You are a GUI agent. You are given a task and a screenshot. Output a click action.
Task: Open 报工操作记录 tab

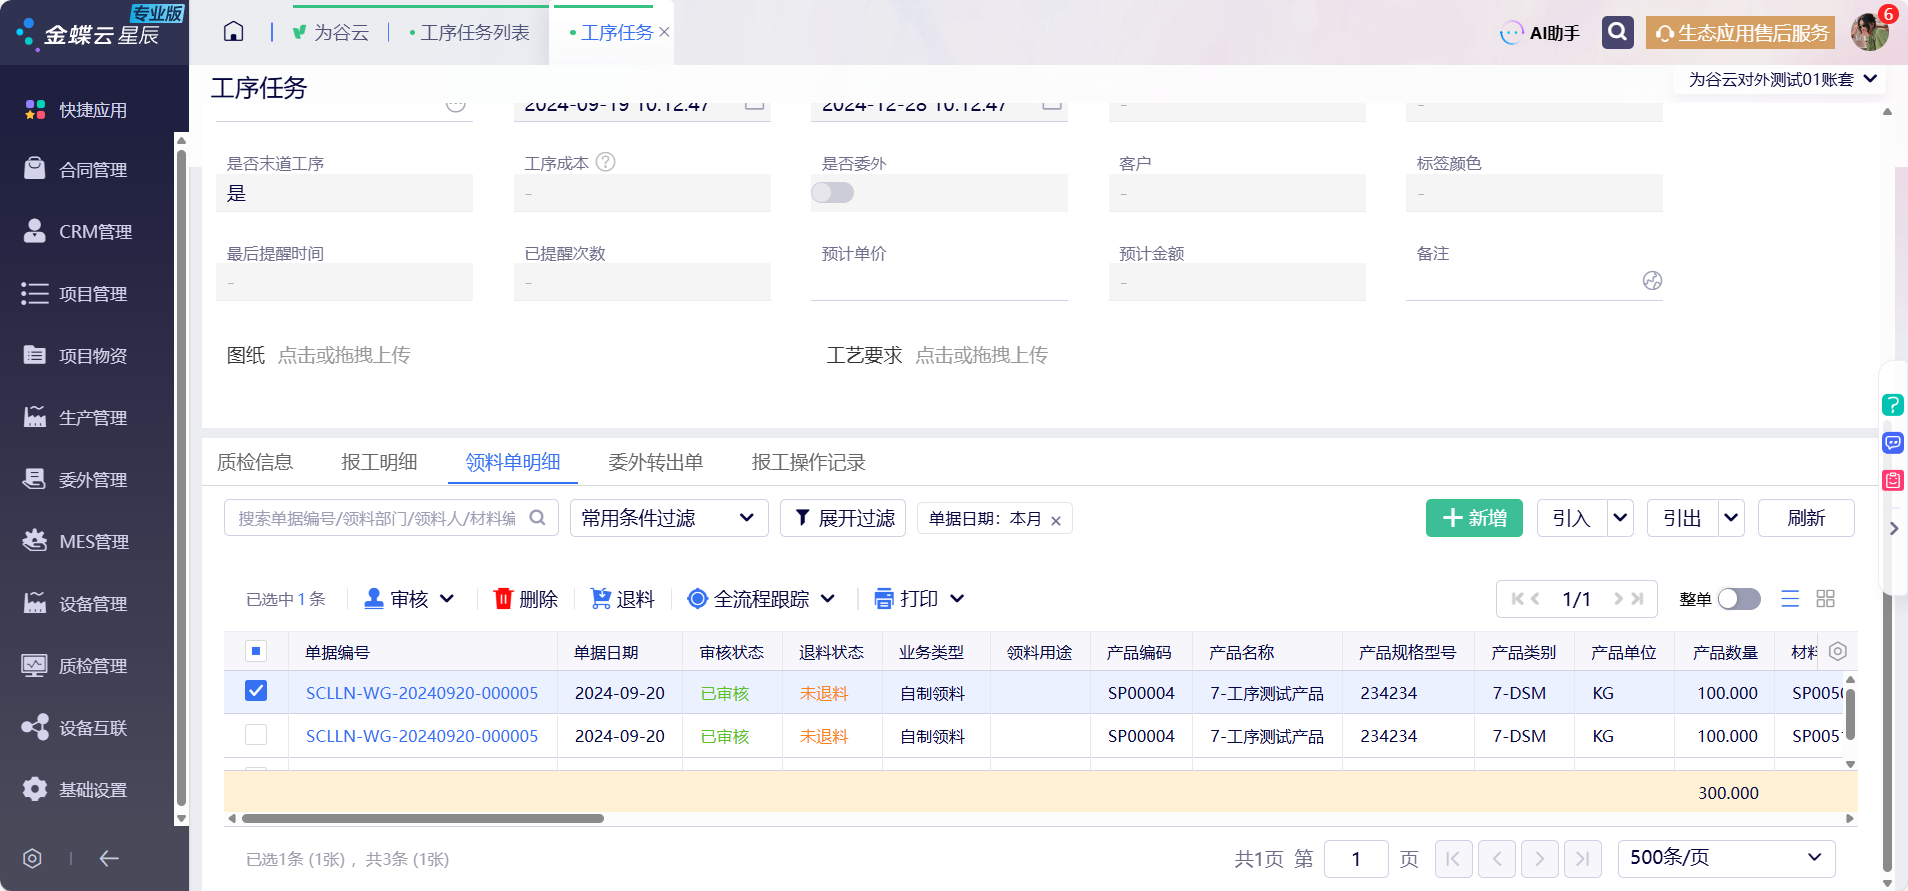809,462
